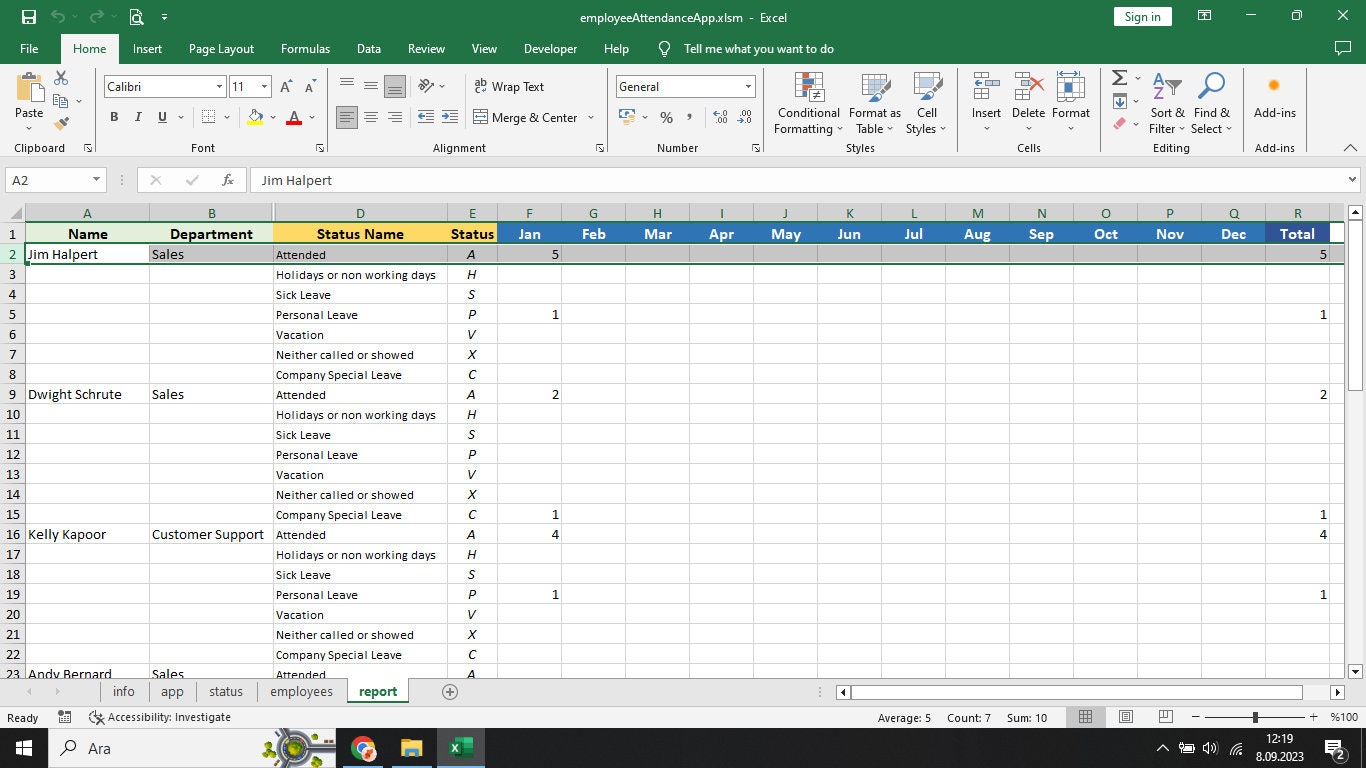
Task: Toggle italic formatting
Action: coord(137,117)
